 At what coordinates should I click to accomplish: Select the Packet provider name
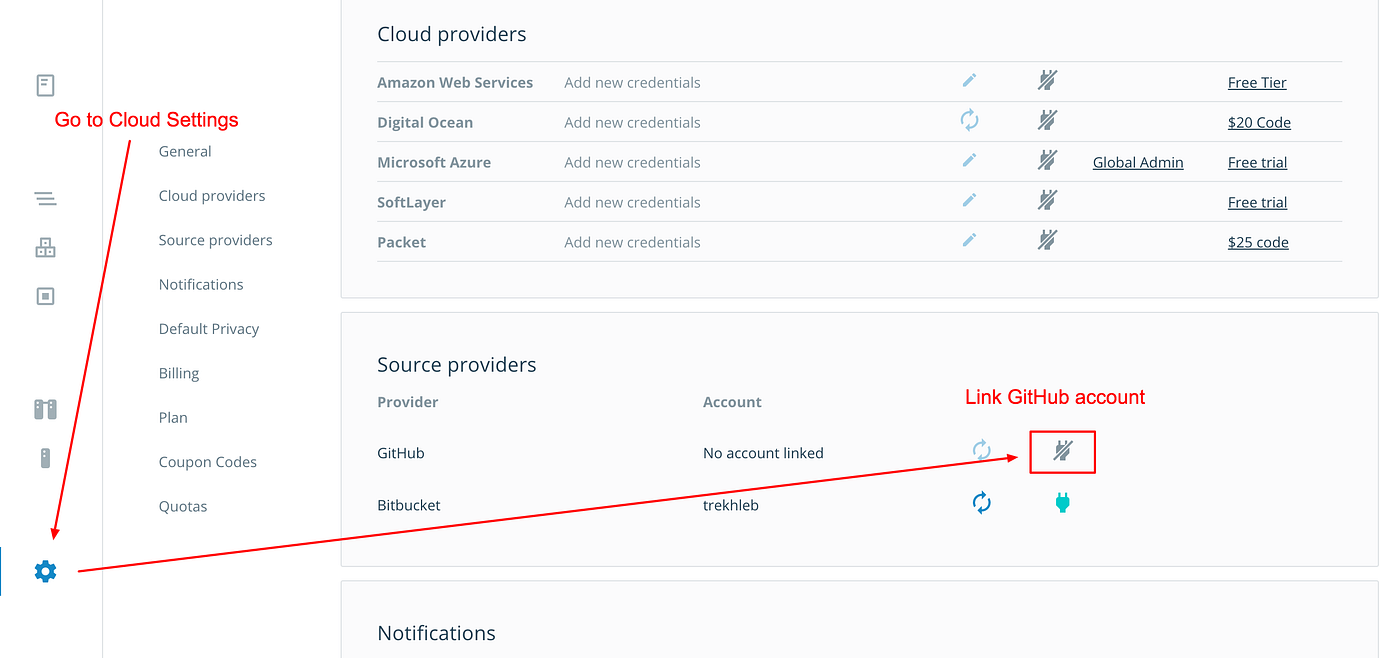tap(401, 243)
